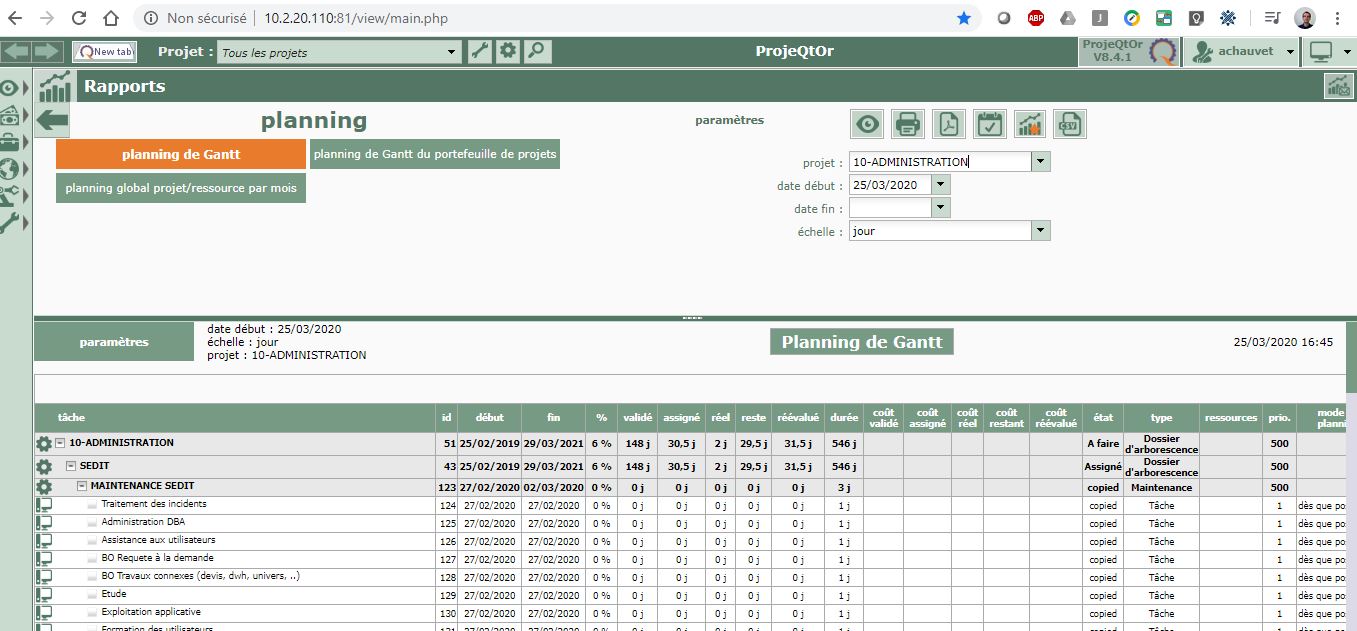Open the date début calendar dropdown
This screenshot has width=1357, height=631.
click(x=940, y=185)
